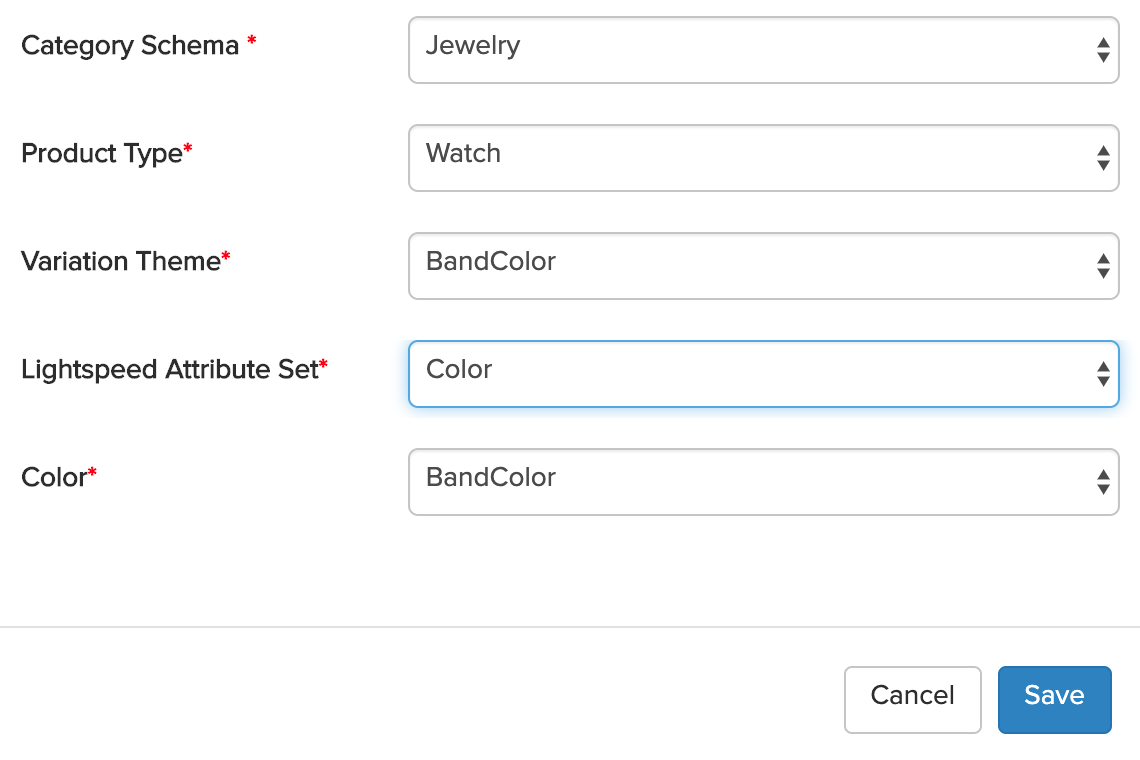This screenshot has height=760, width=1140.
Task: Click the arrows icon on Variation Theme select
Action: (x=1102, y=266)
